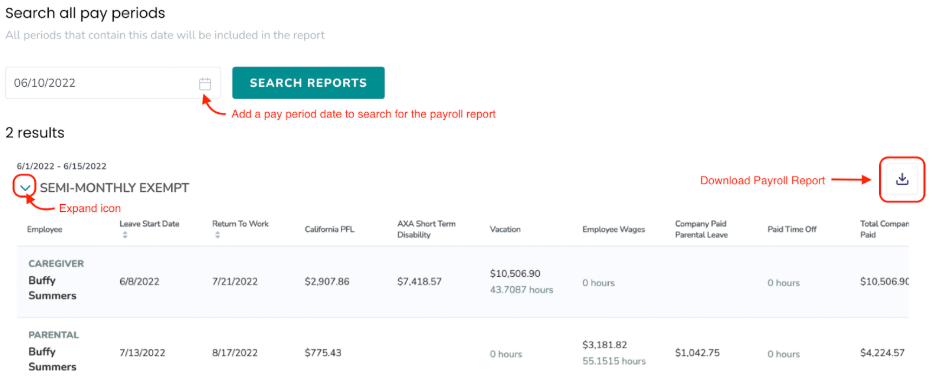Click the Employee Wages column header
Image resolution: width=936 pixels, height=385 pixels.
614,229
